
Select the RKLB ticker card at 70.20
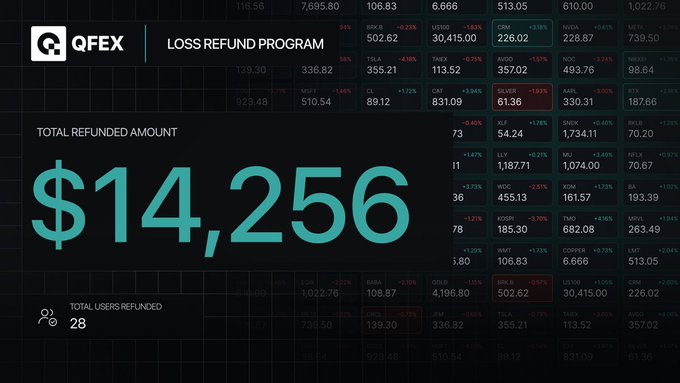point(651,129)
